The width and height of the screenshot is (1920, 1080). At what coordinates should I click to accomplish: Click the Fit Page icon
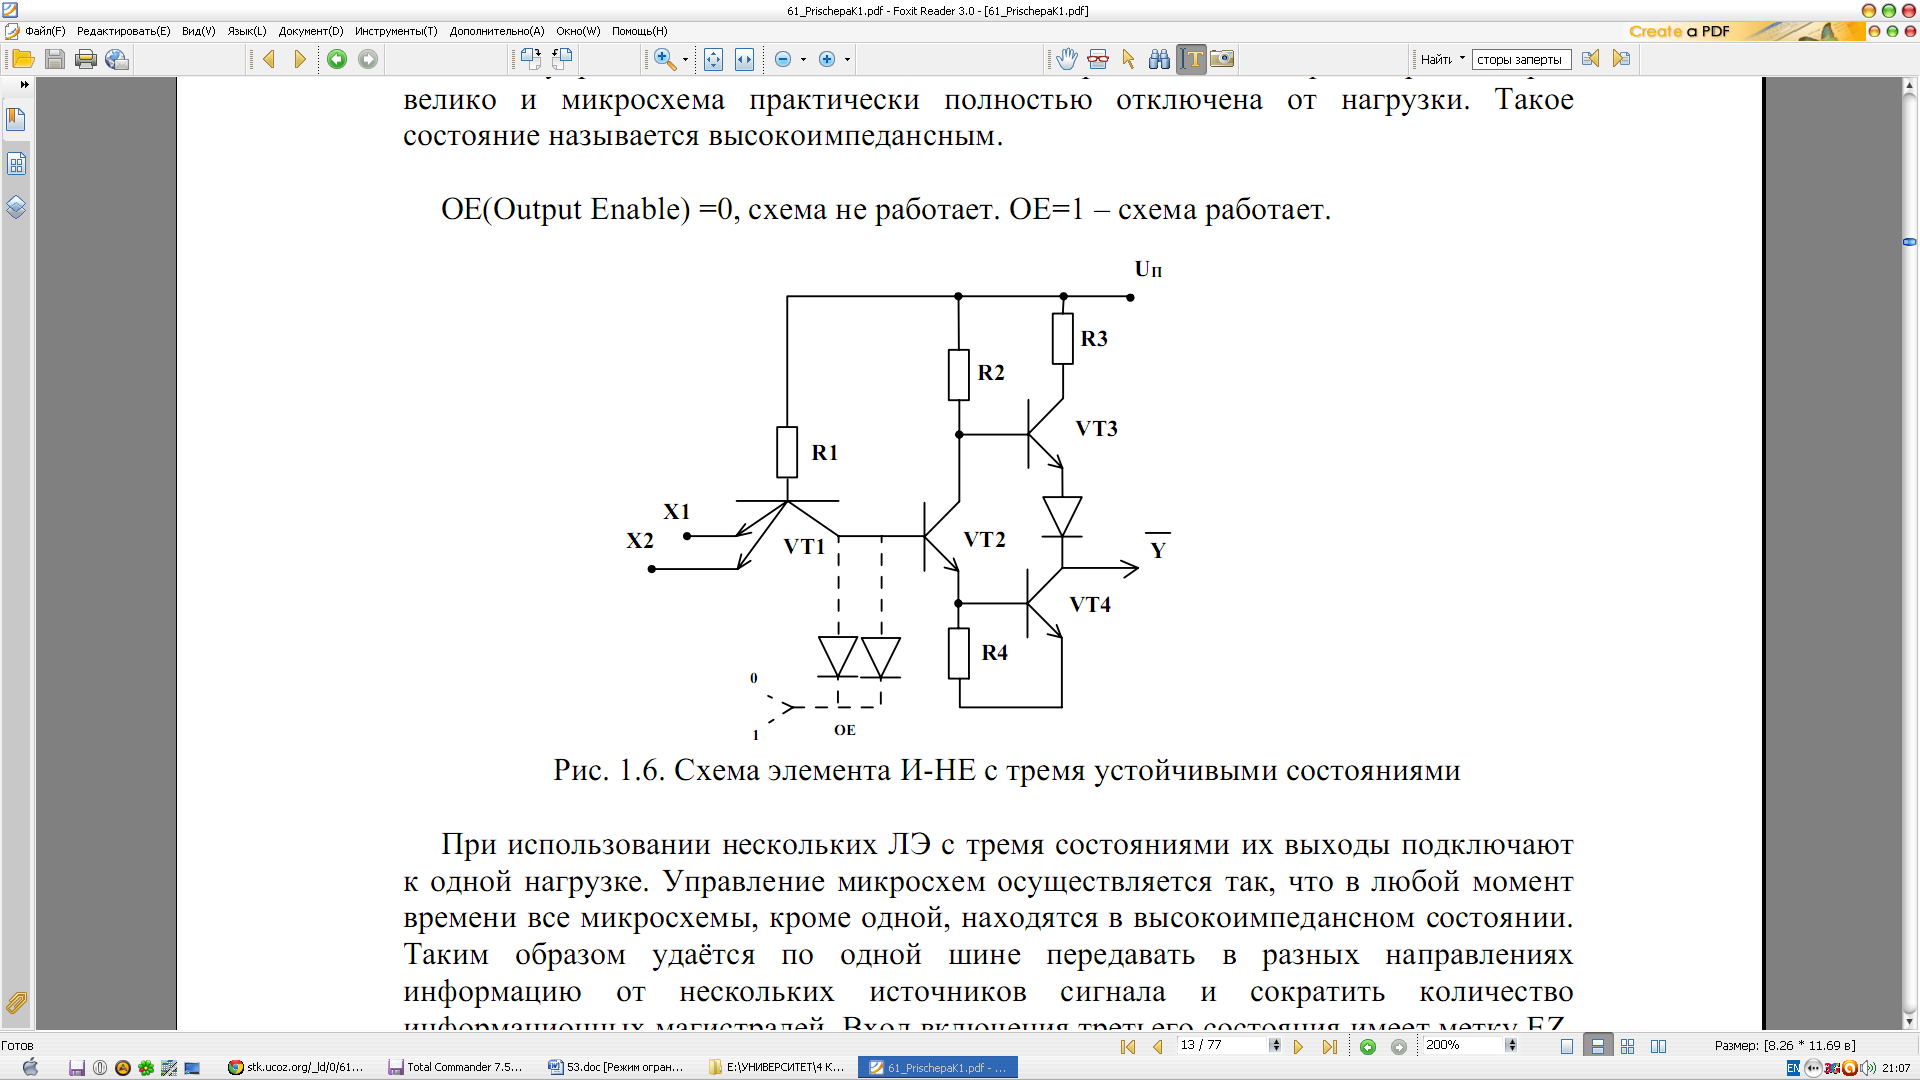[713, 59]
